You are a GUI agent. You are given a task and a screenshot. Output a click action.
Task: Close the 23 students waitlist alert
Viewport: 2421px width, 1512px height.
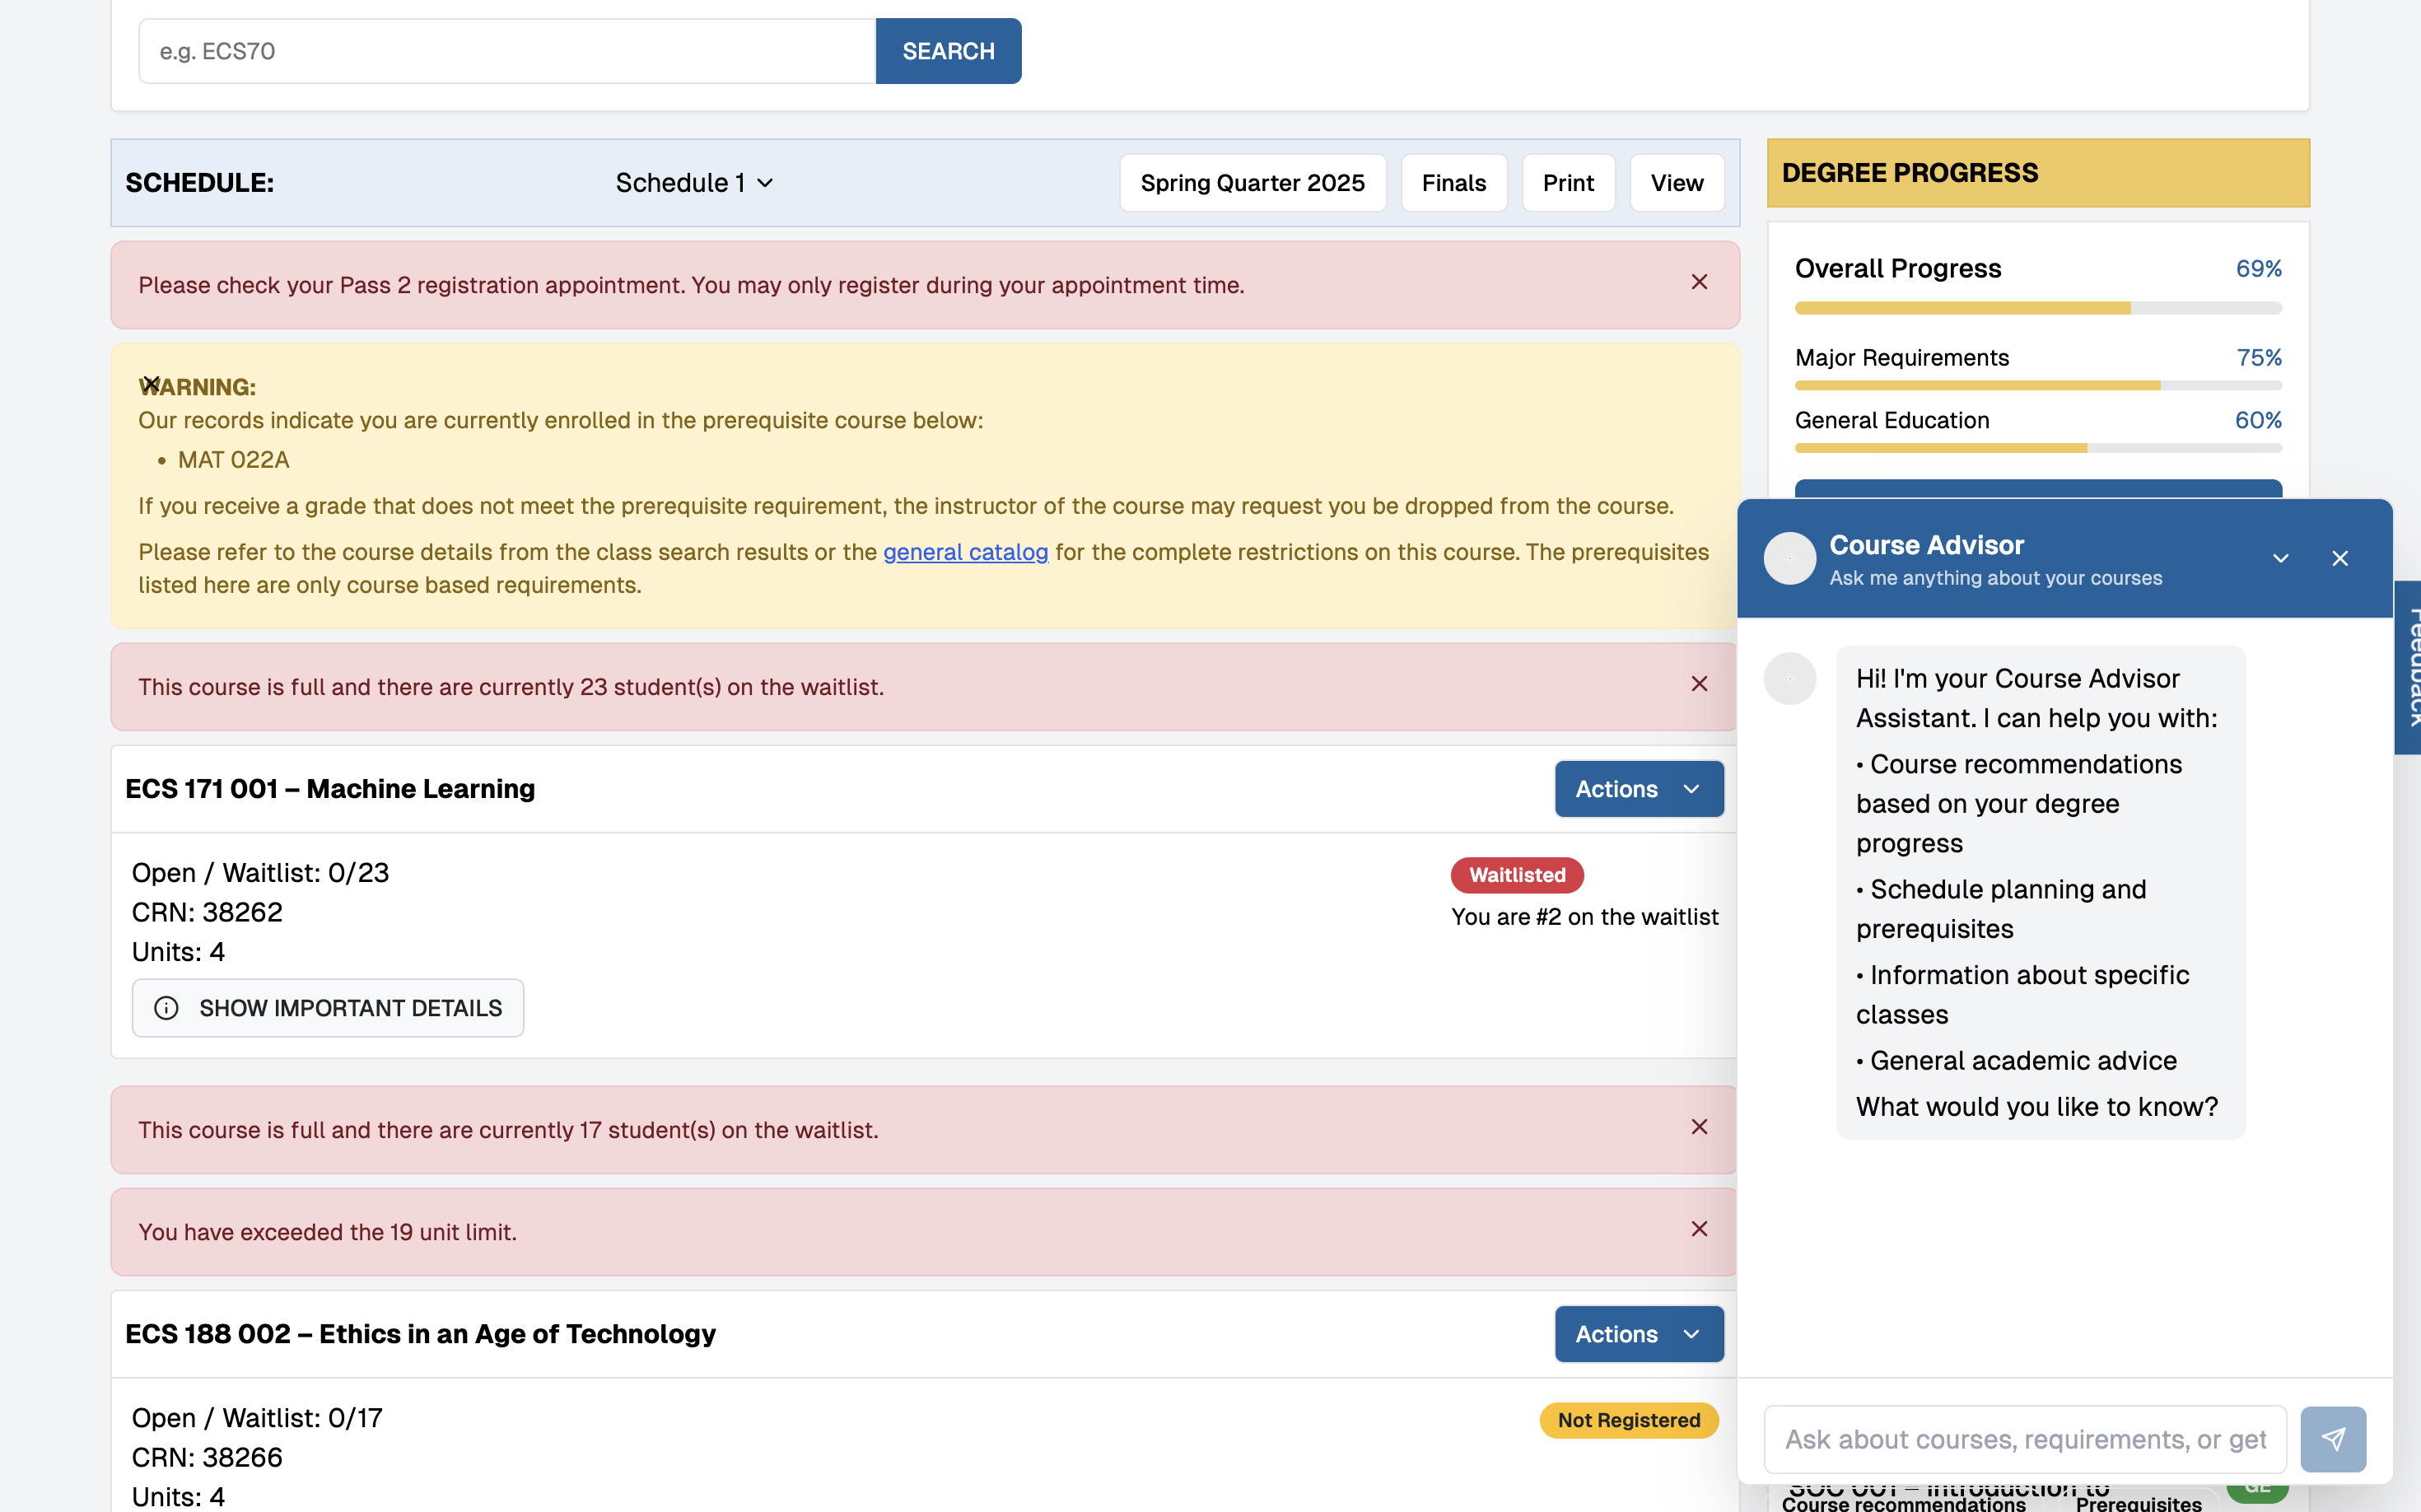[1698, 684]
